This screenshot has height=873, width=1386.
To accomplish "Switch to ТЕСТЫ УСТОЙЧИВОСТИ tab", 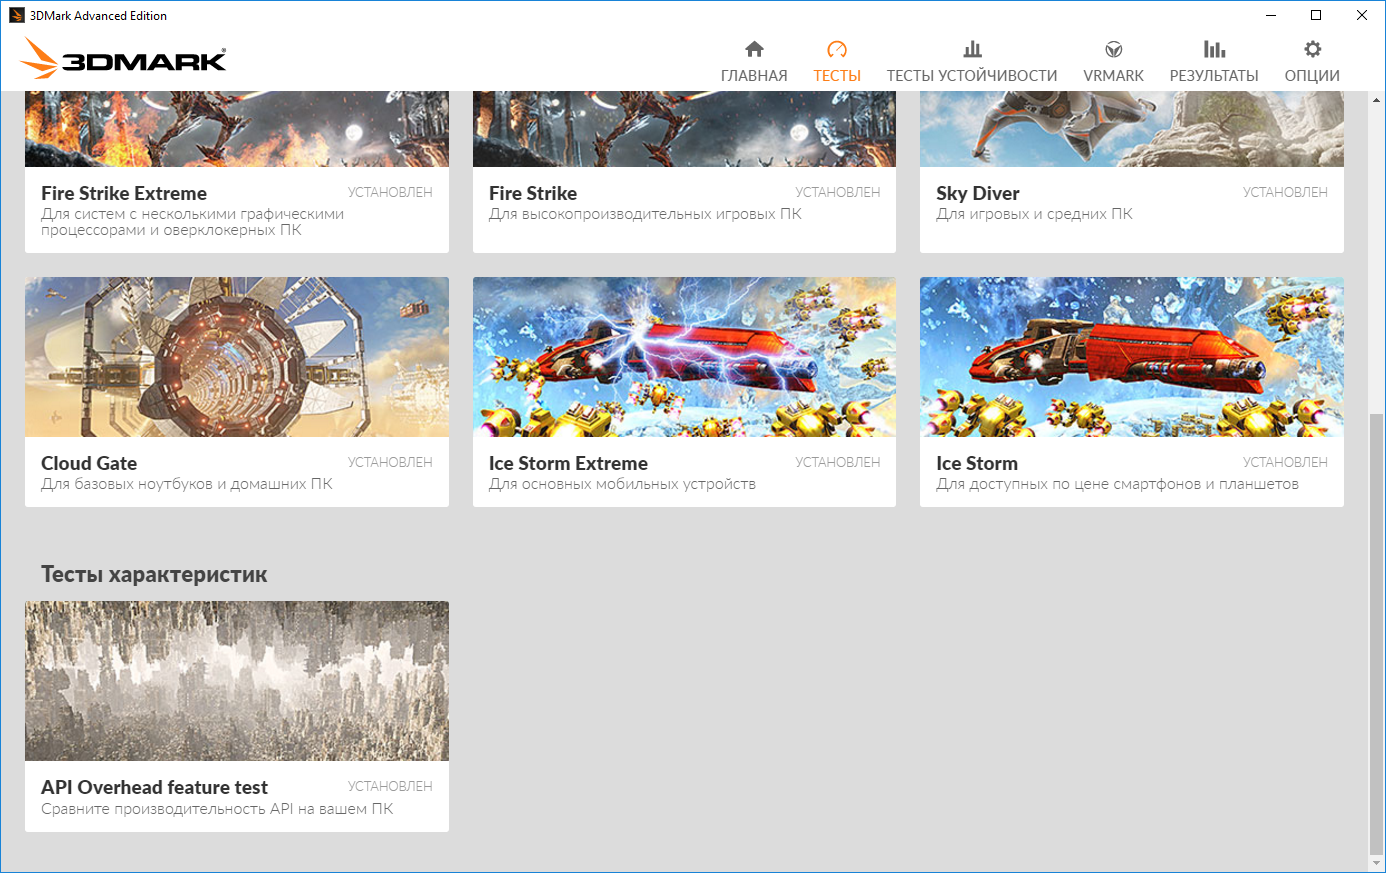I will pyautogui.click(x=972, y=76).
